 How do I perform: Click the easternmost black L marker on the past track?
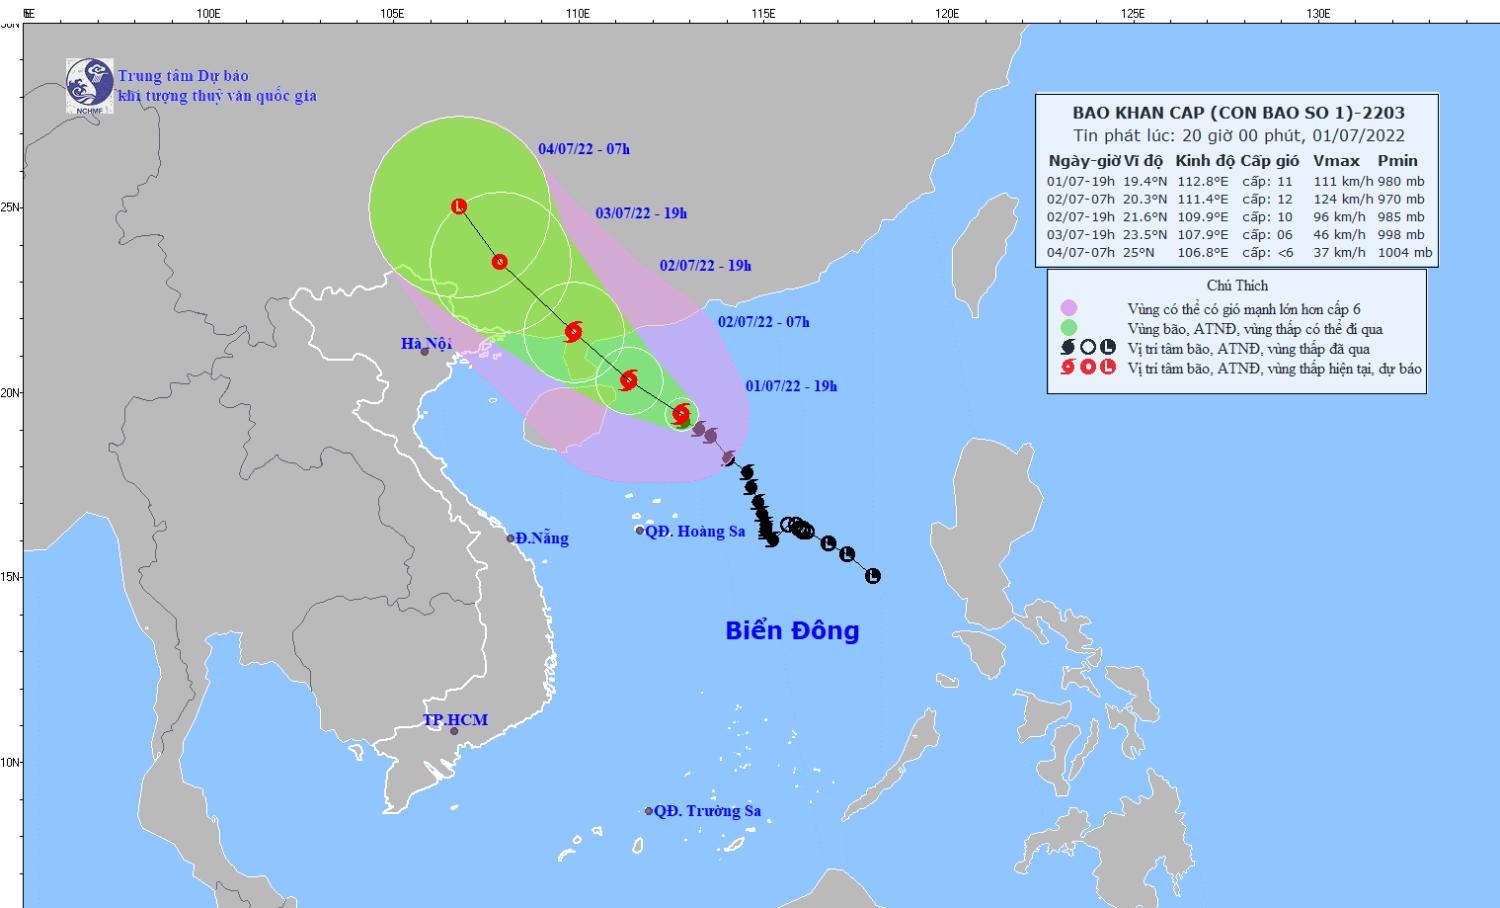(872, 576)
